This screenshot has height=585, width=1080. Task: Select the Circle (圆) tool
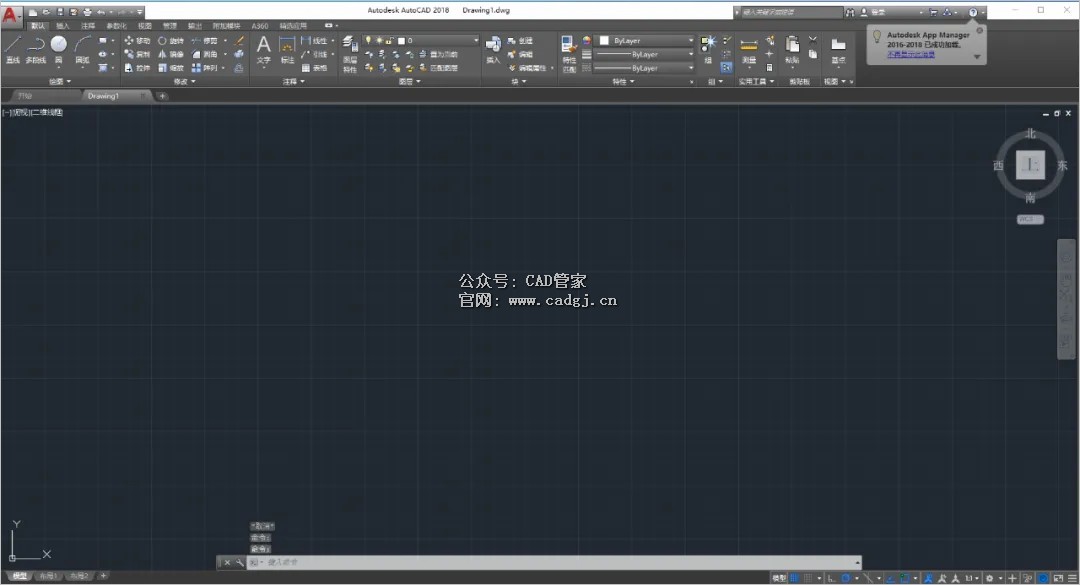pyautogui.click(x=59, y=50)
